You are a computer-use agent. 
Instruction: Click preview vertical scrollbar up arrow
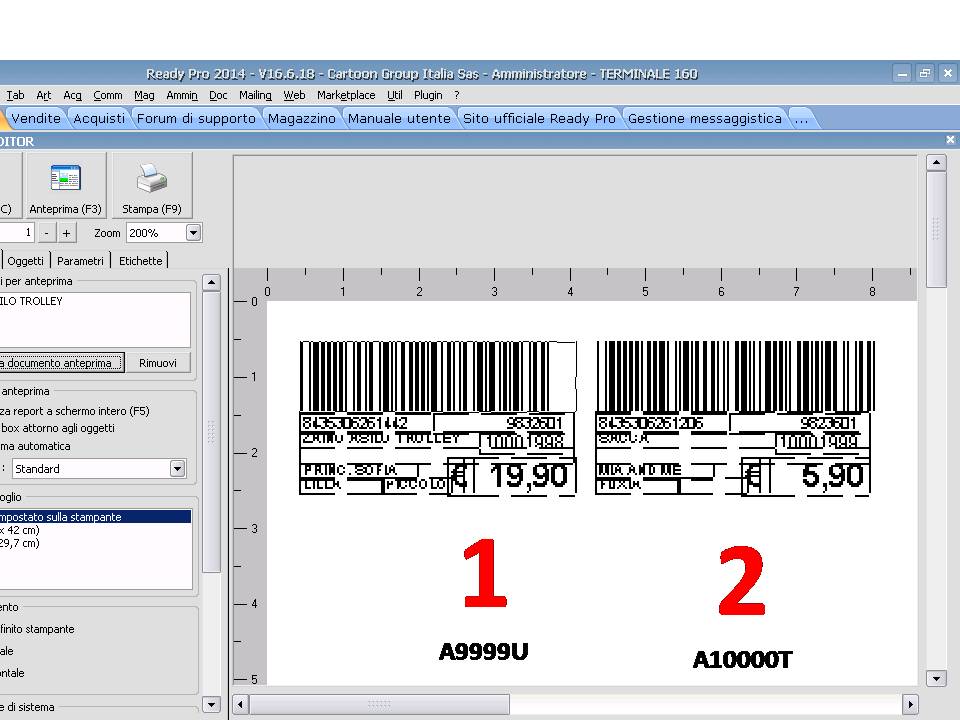point(936,162)
